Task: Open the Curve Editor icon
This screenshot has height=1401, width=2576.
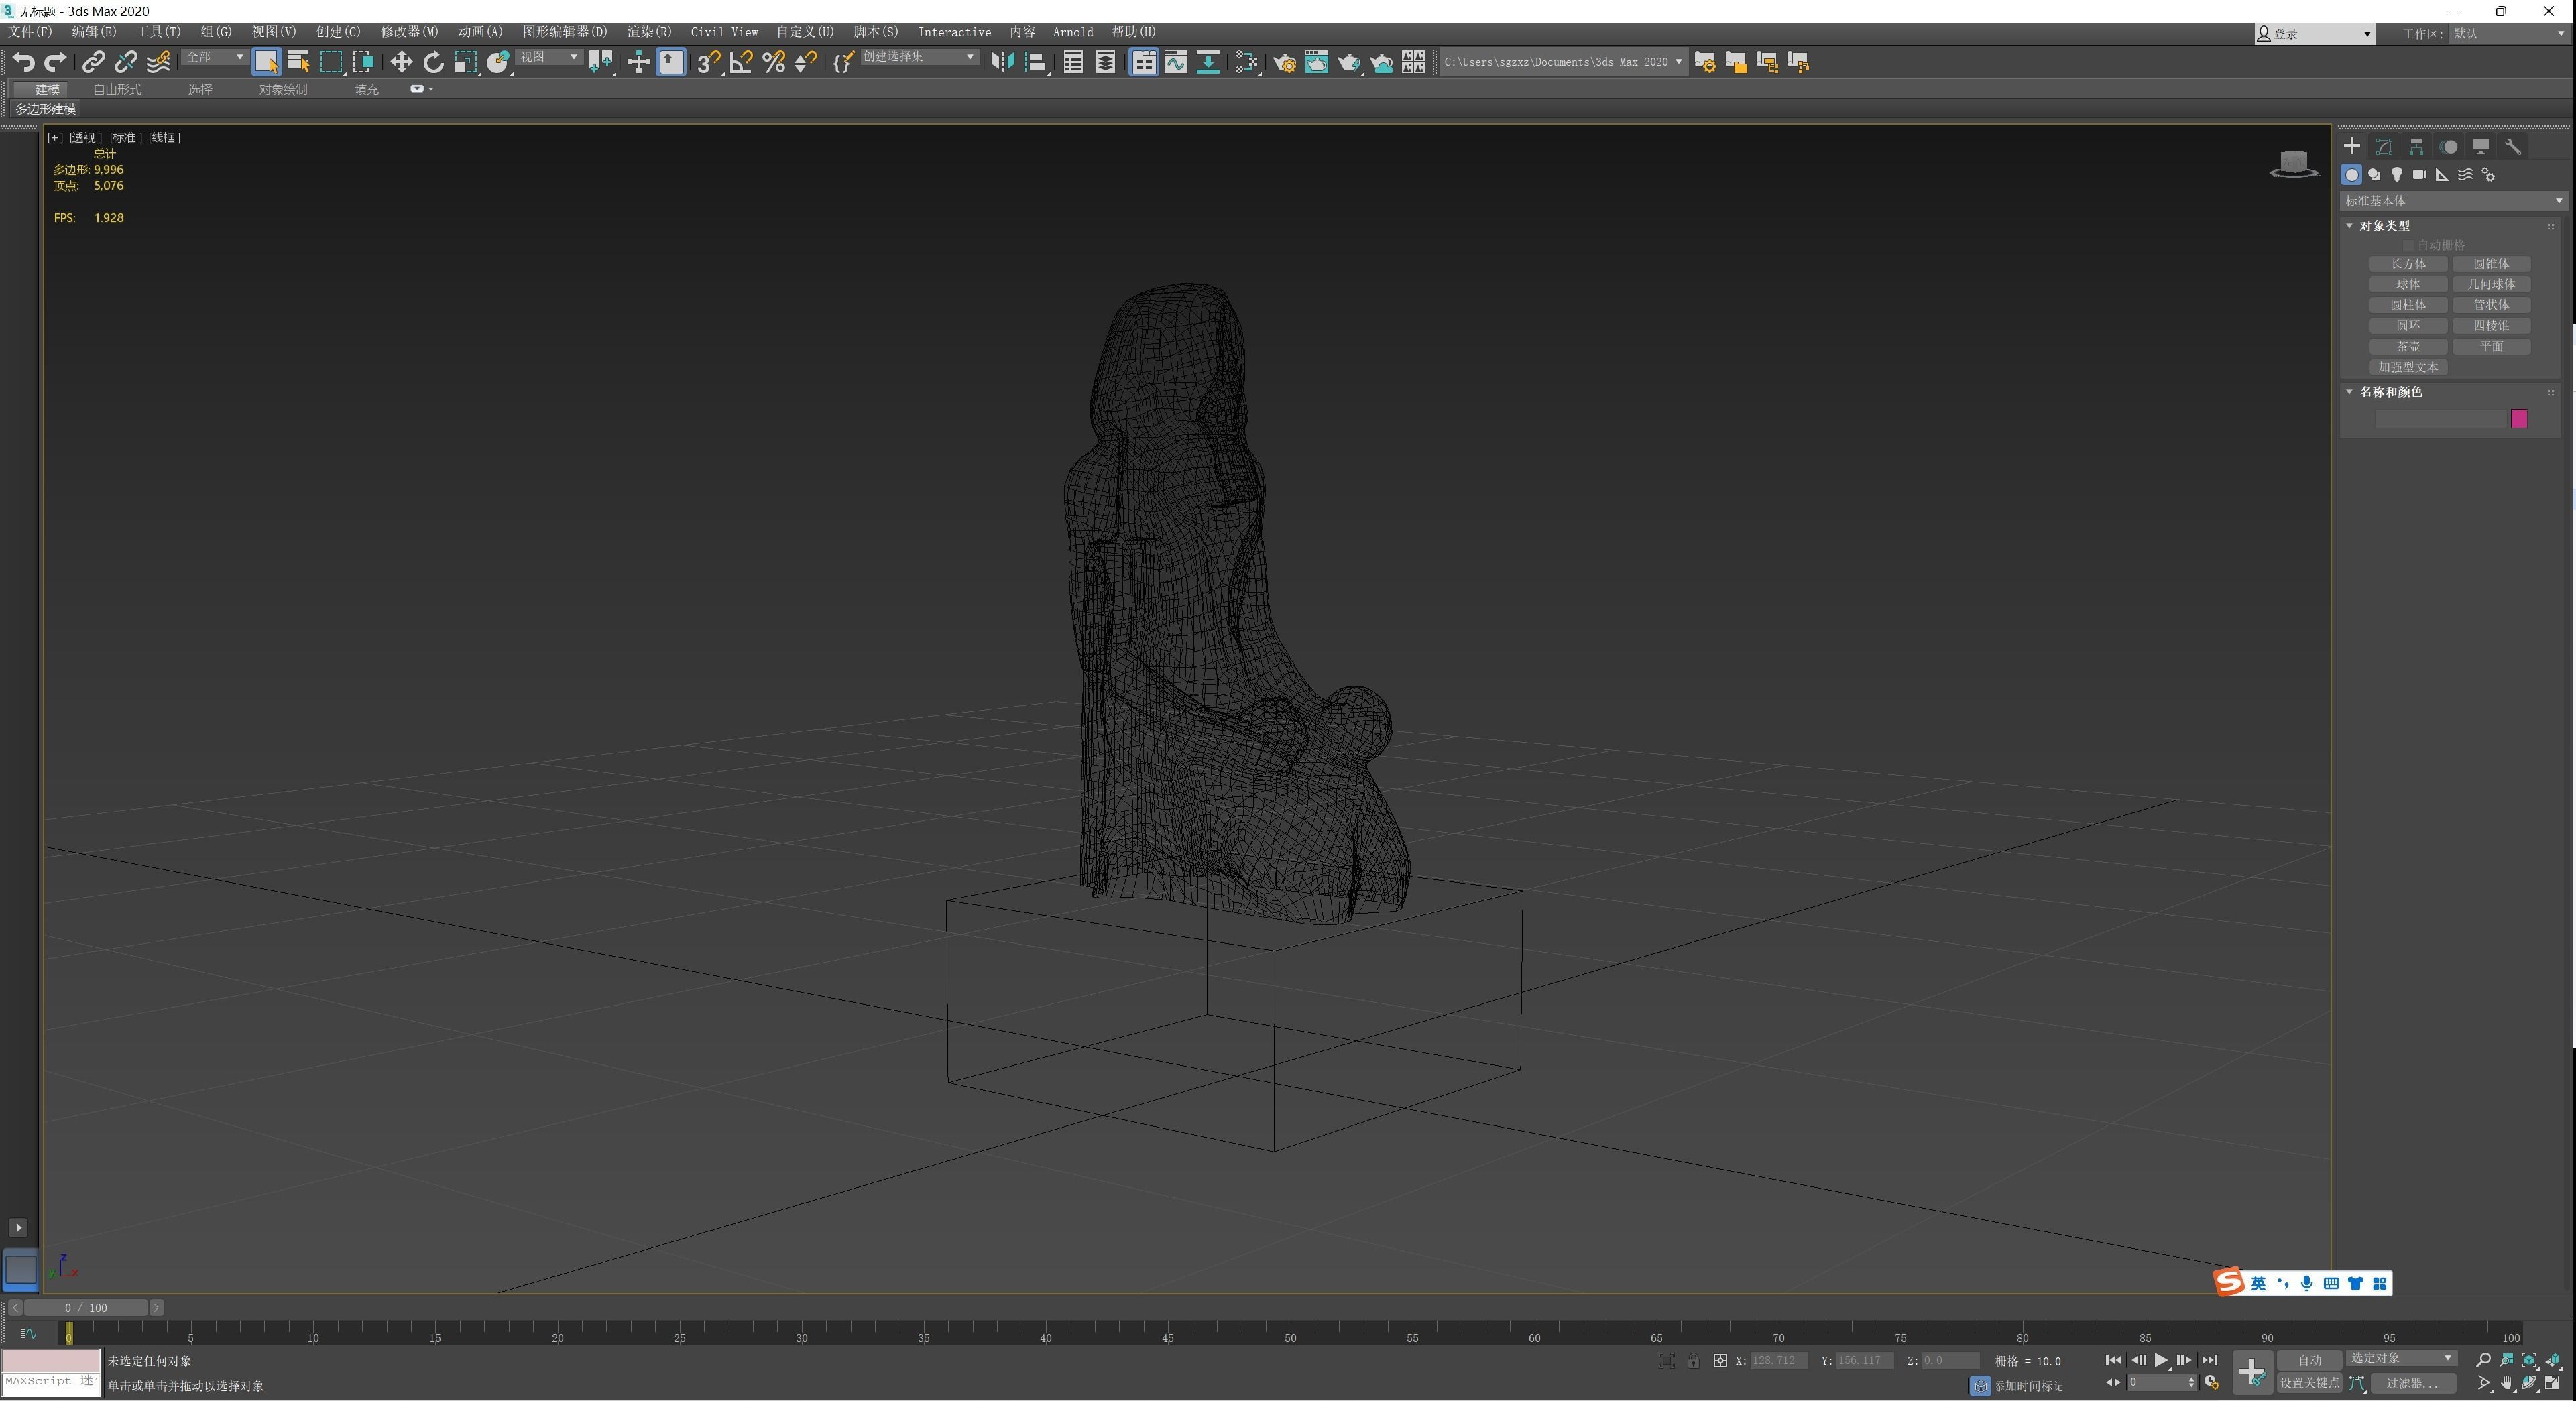Action: [1176, 62]
